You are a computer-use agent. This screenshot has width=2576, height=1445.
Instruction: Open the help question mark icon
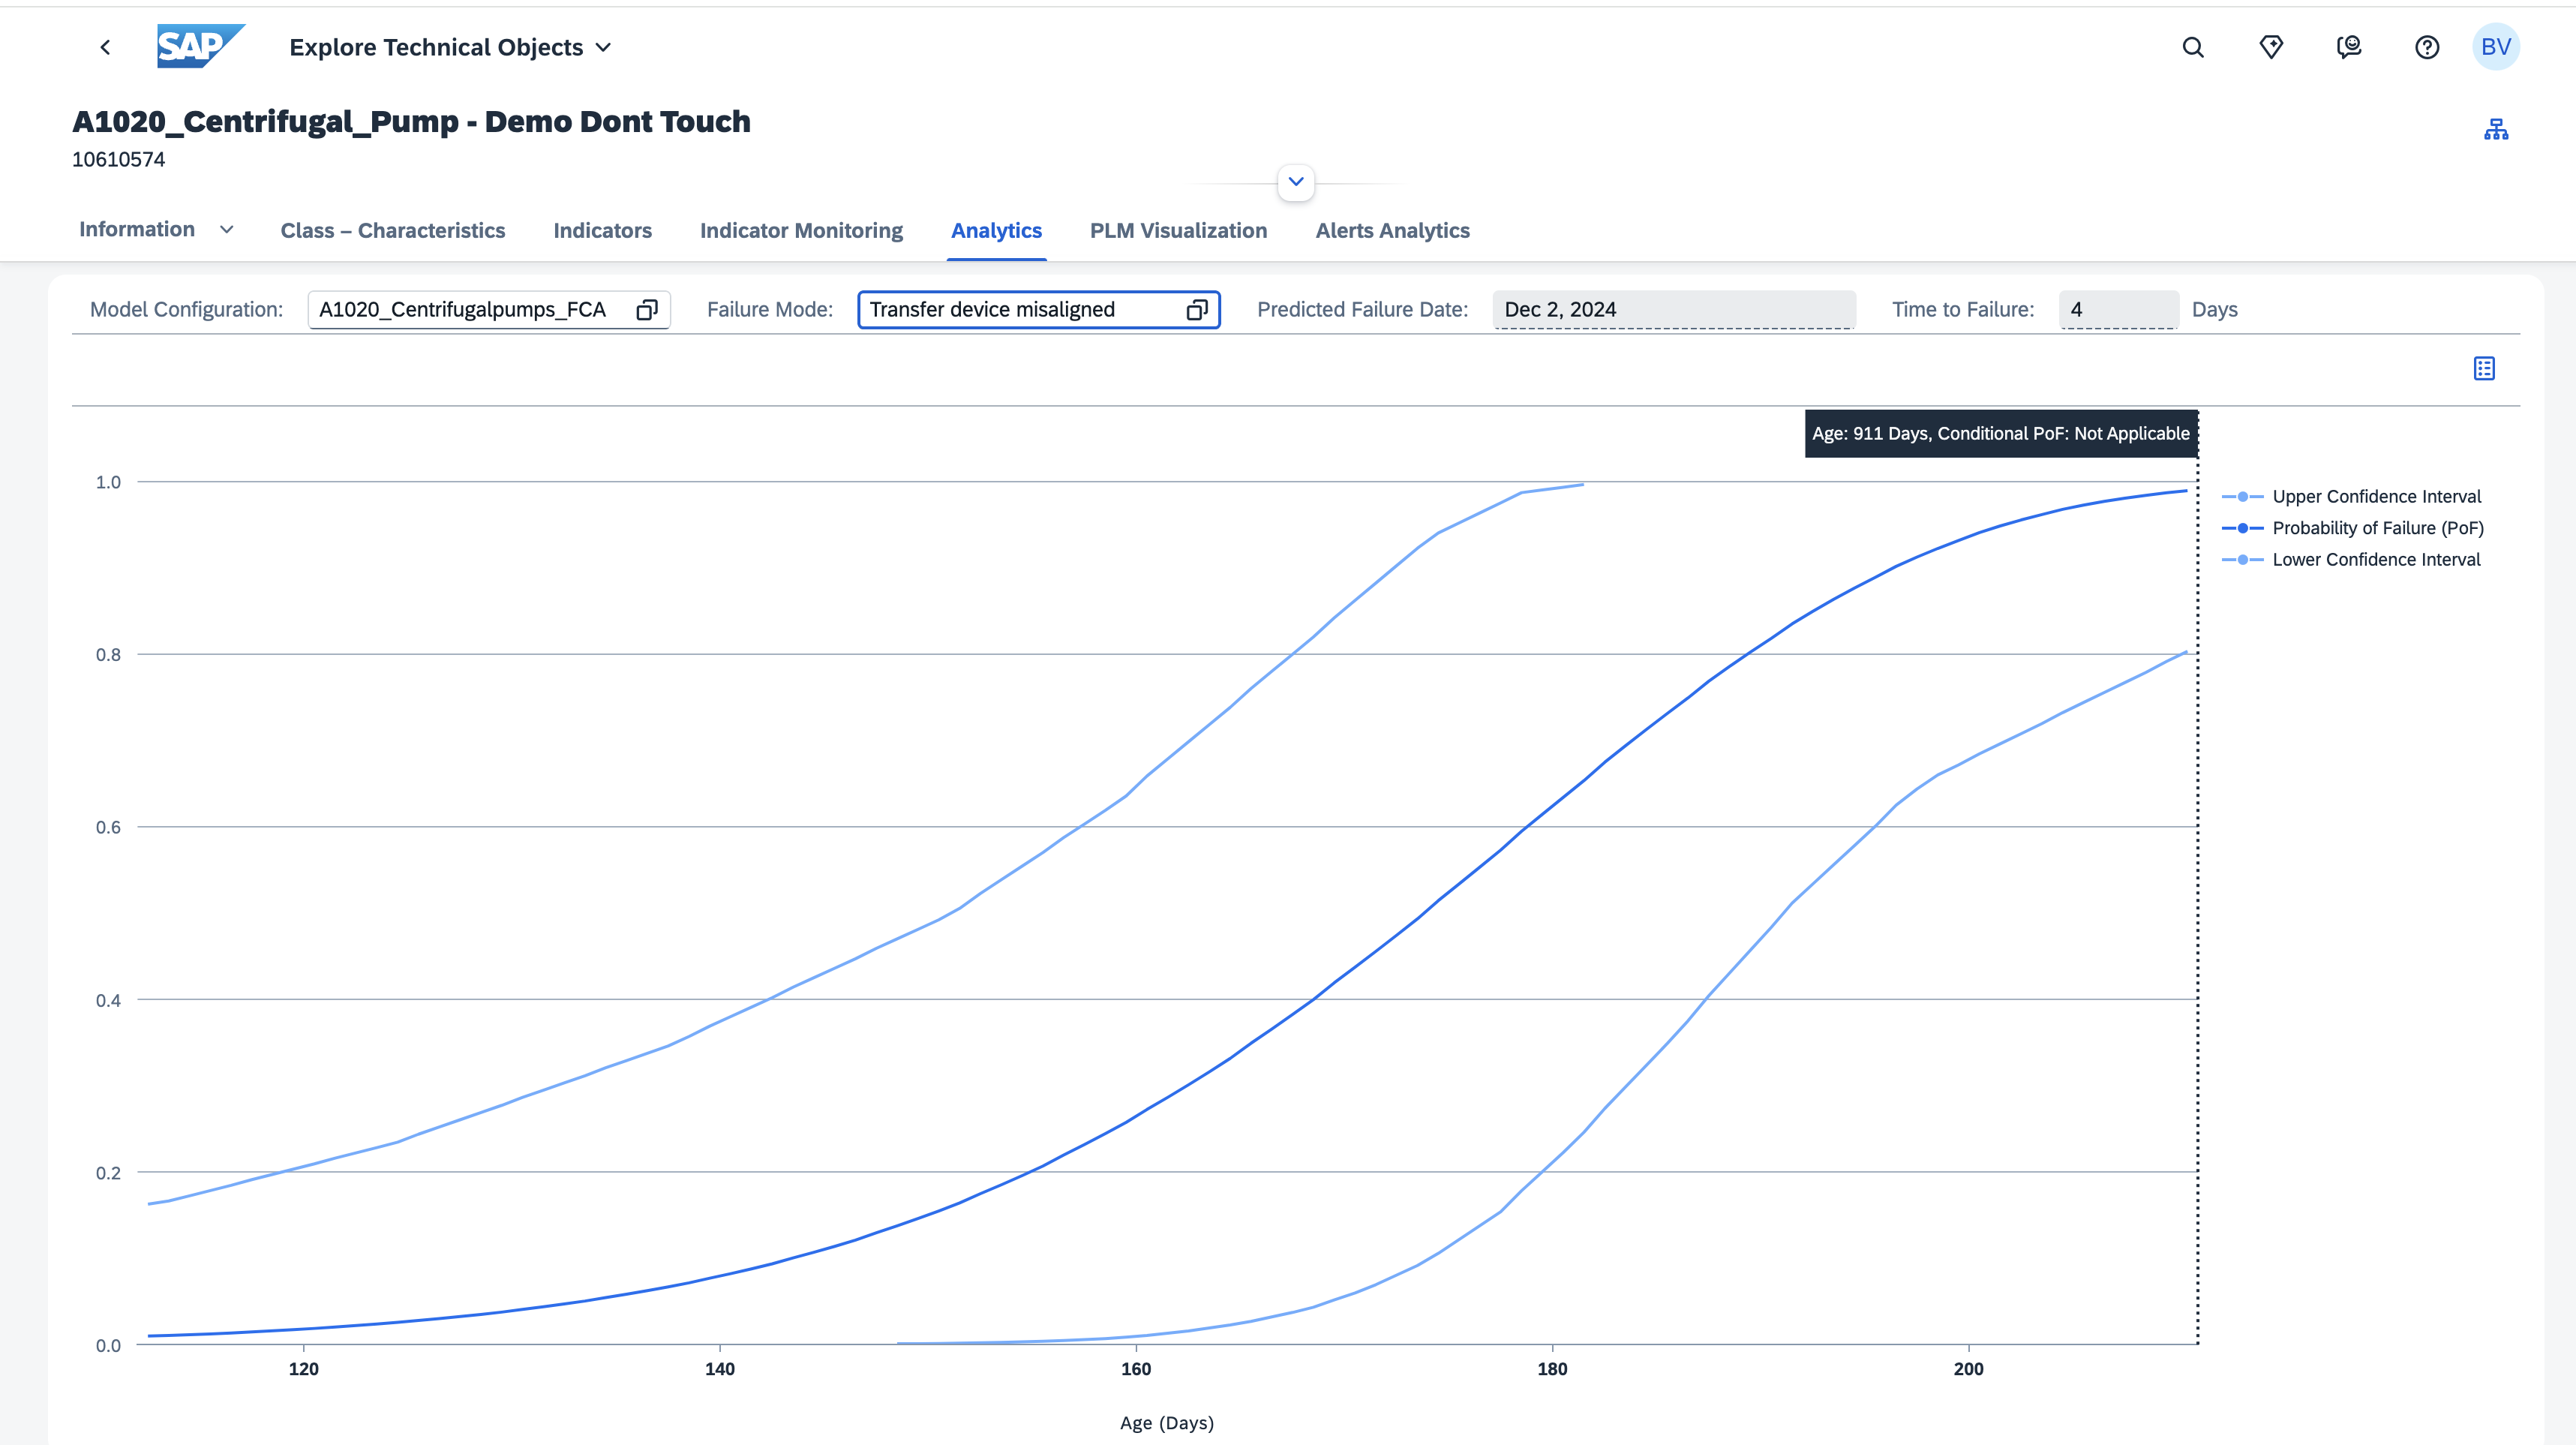[2427, 47]
